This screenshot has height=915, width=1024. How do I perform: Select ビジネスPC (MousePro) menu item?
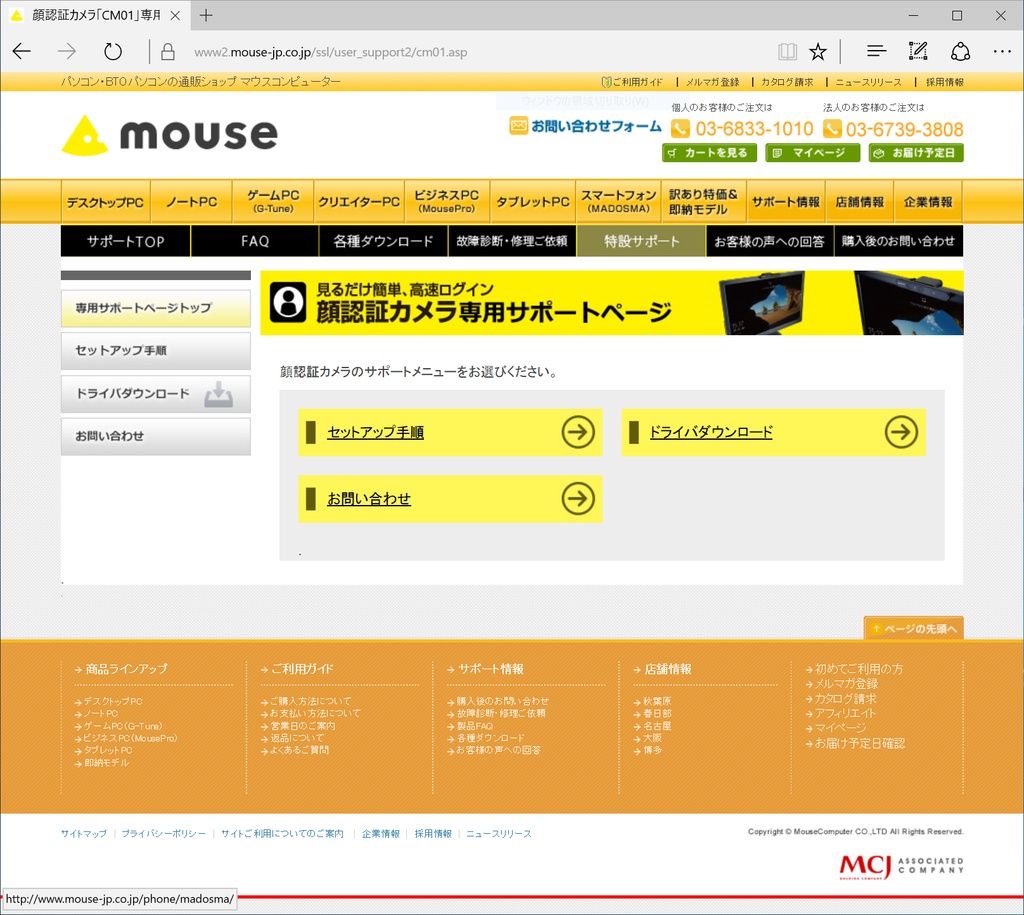coord(447,202)
